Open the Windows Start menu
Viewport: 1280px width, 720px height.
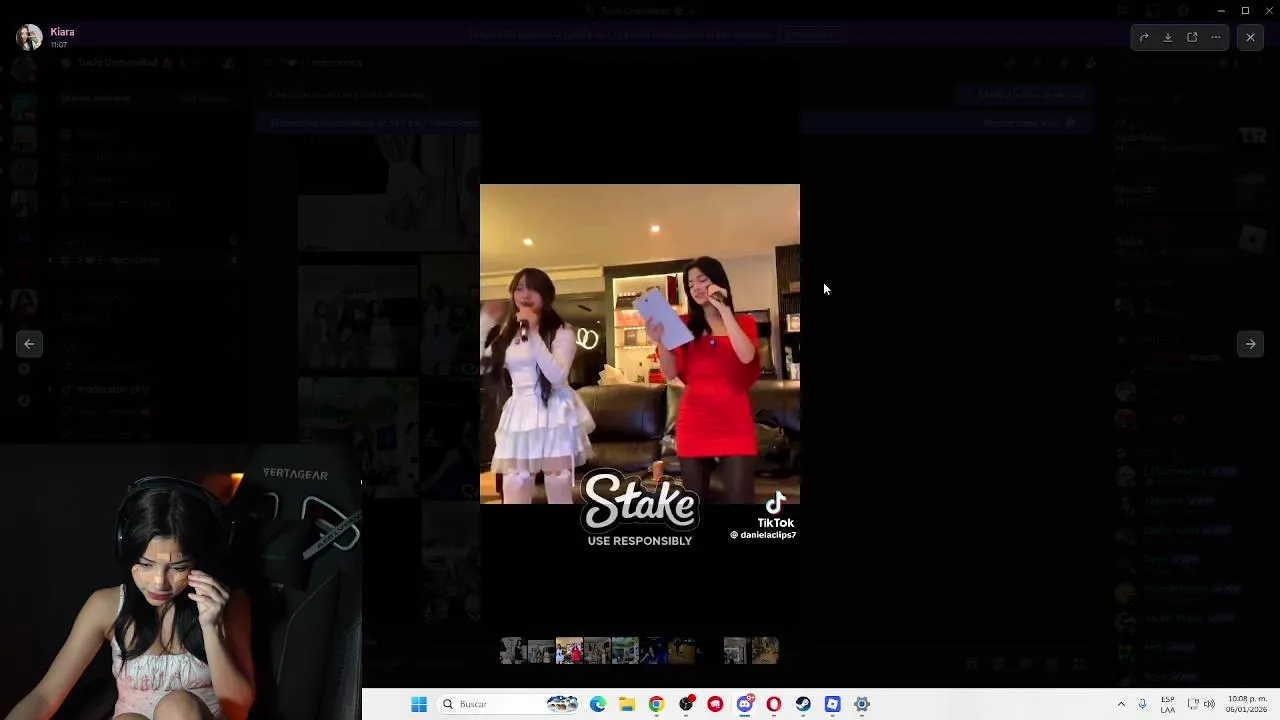(419, 704)
